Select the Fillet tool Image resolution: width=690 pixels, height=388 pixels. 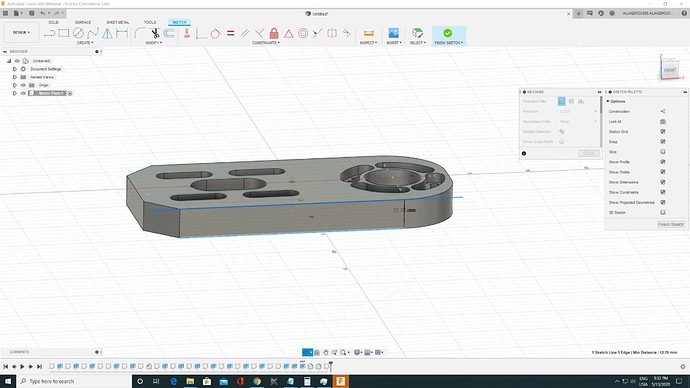click(139, 33)
